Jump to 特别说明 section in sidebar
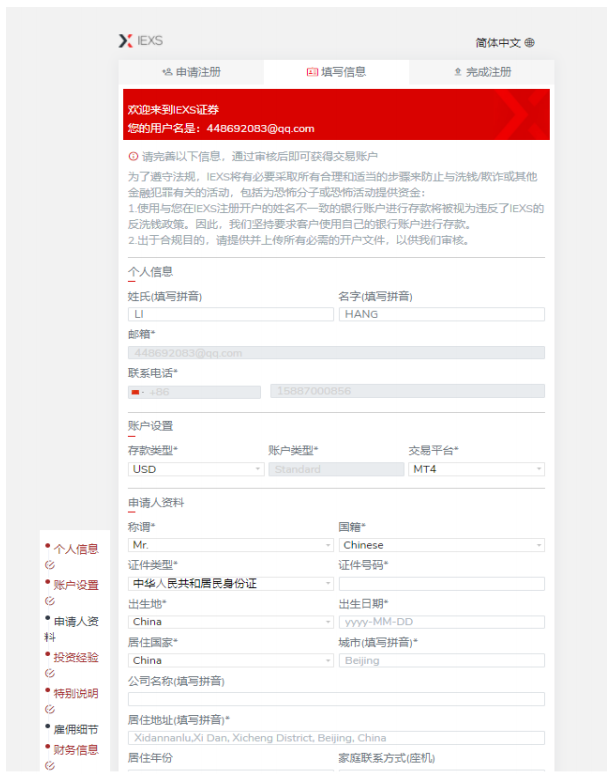Image resolution: width=613 pixels, height=778 pixels. (76, 694)
